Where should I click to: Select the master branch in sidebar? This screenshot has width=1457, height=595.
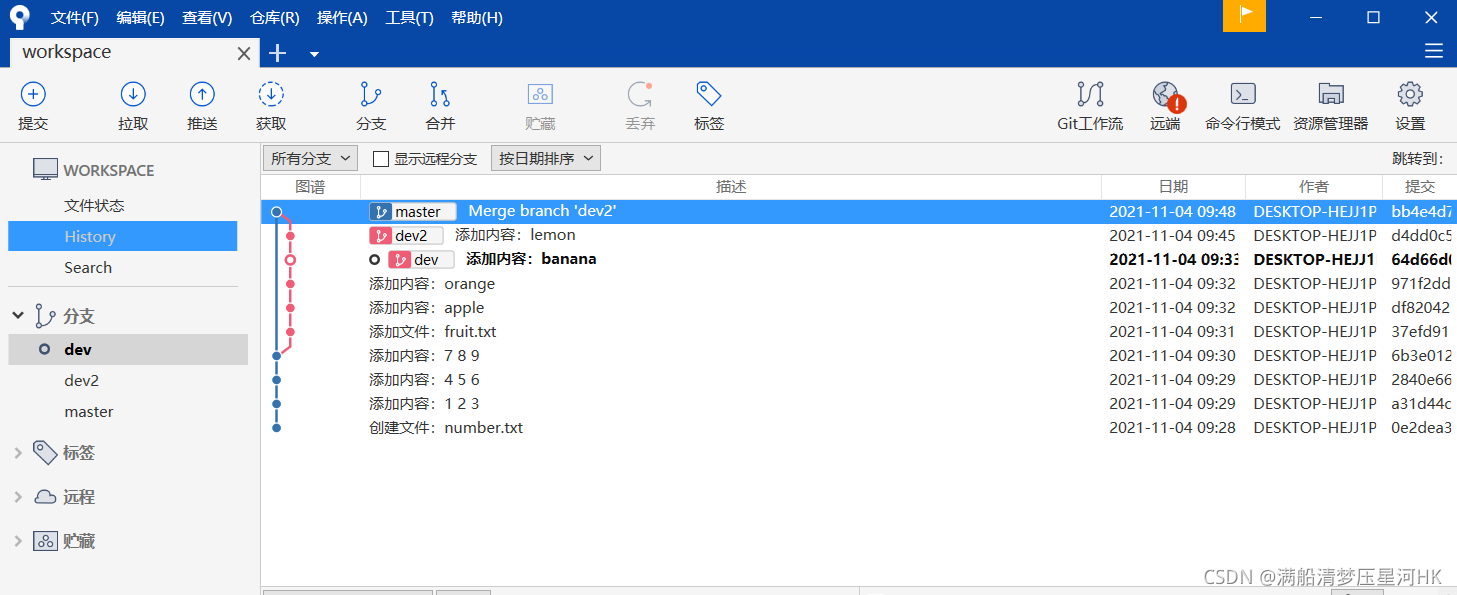coord(89,411)
